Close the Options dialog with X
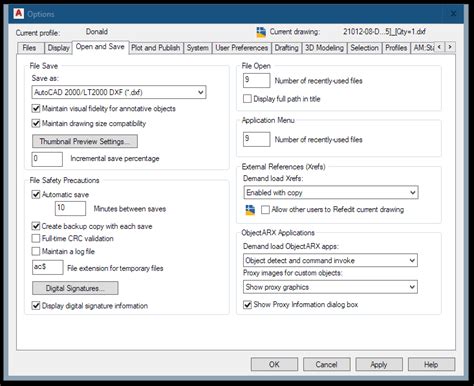474x386 pixels. [453, 14]
